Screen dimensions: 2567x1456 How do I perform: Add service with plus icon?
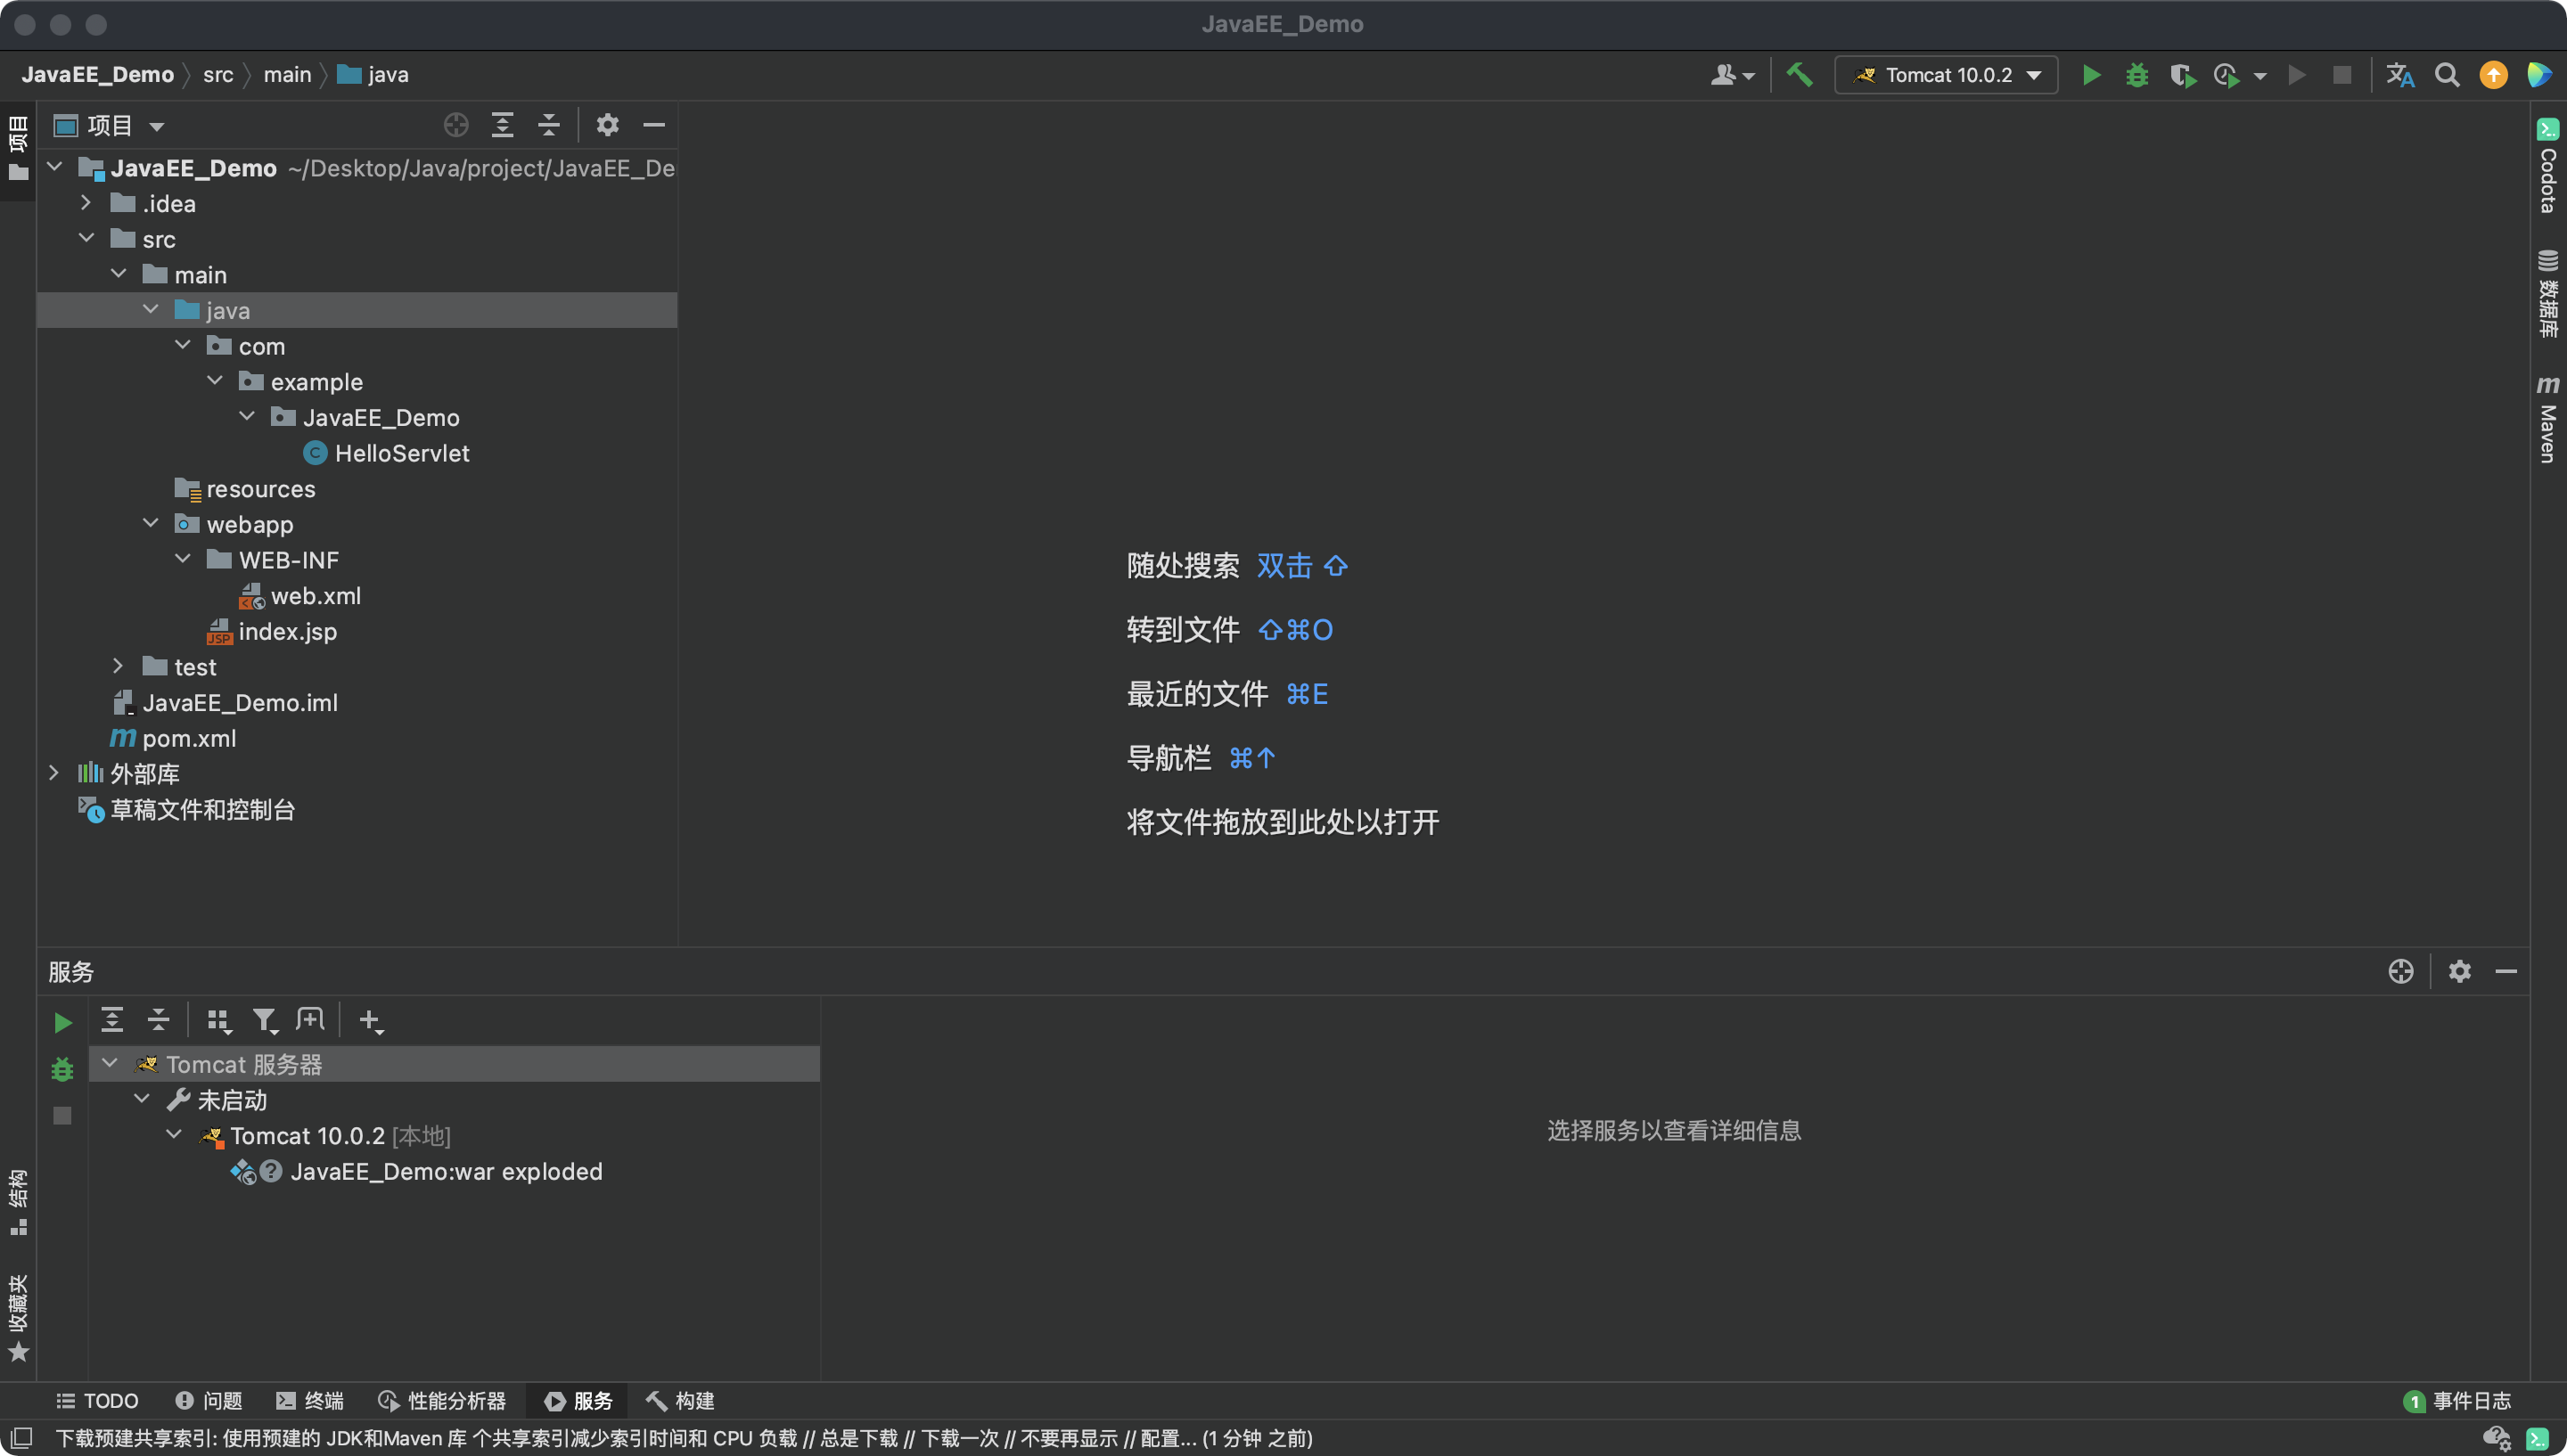tap(370, 1020)
